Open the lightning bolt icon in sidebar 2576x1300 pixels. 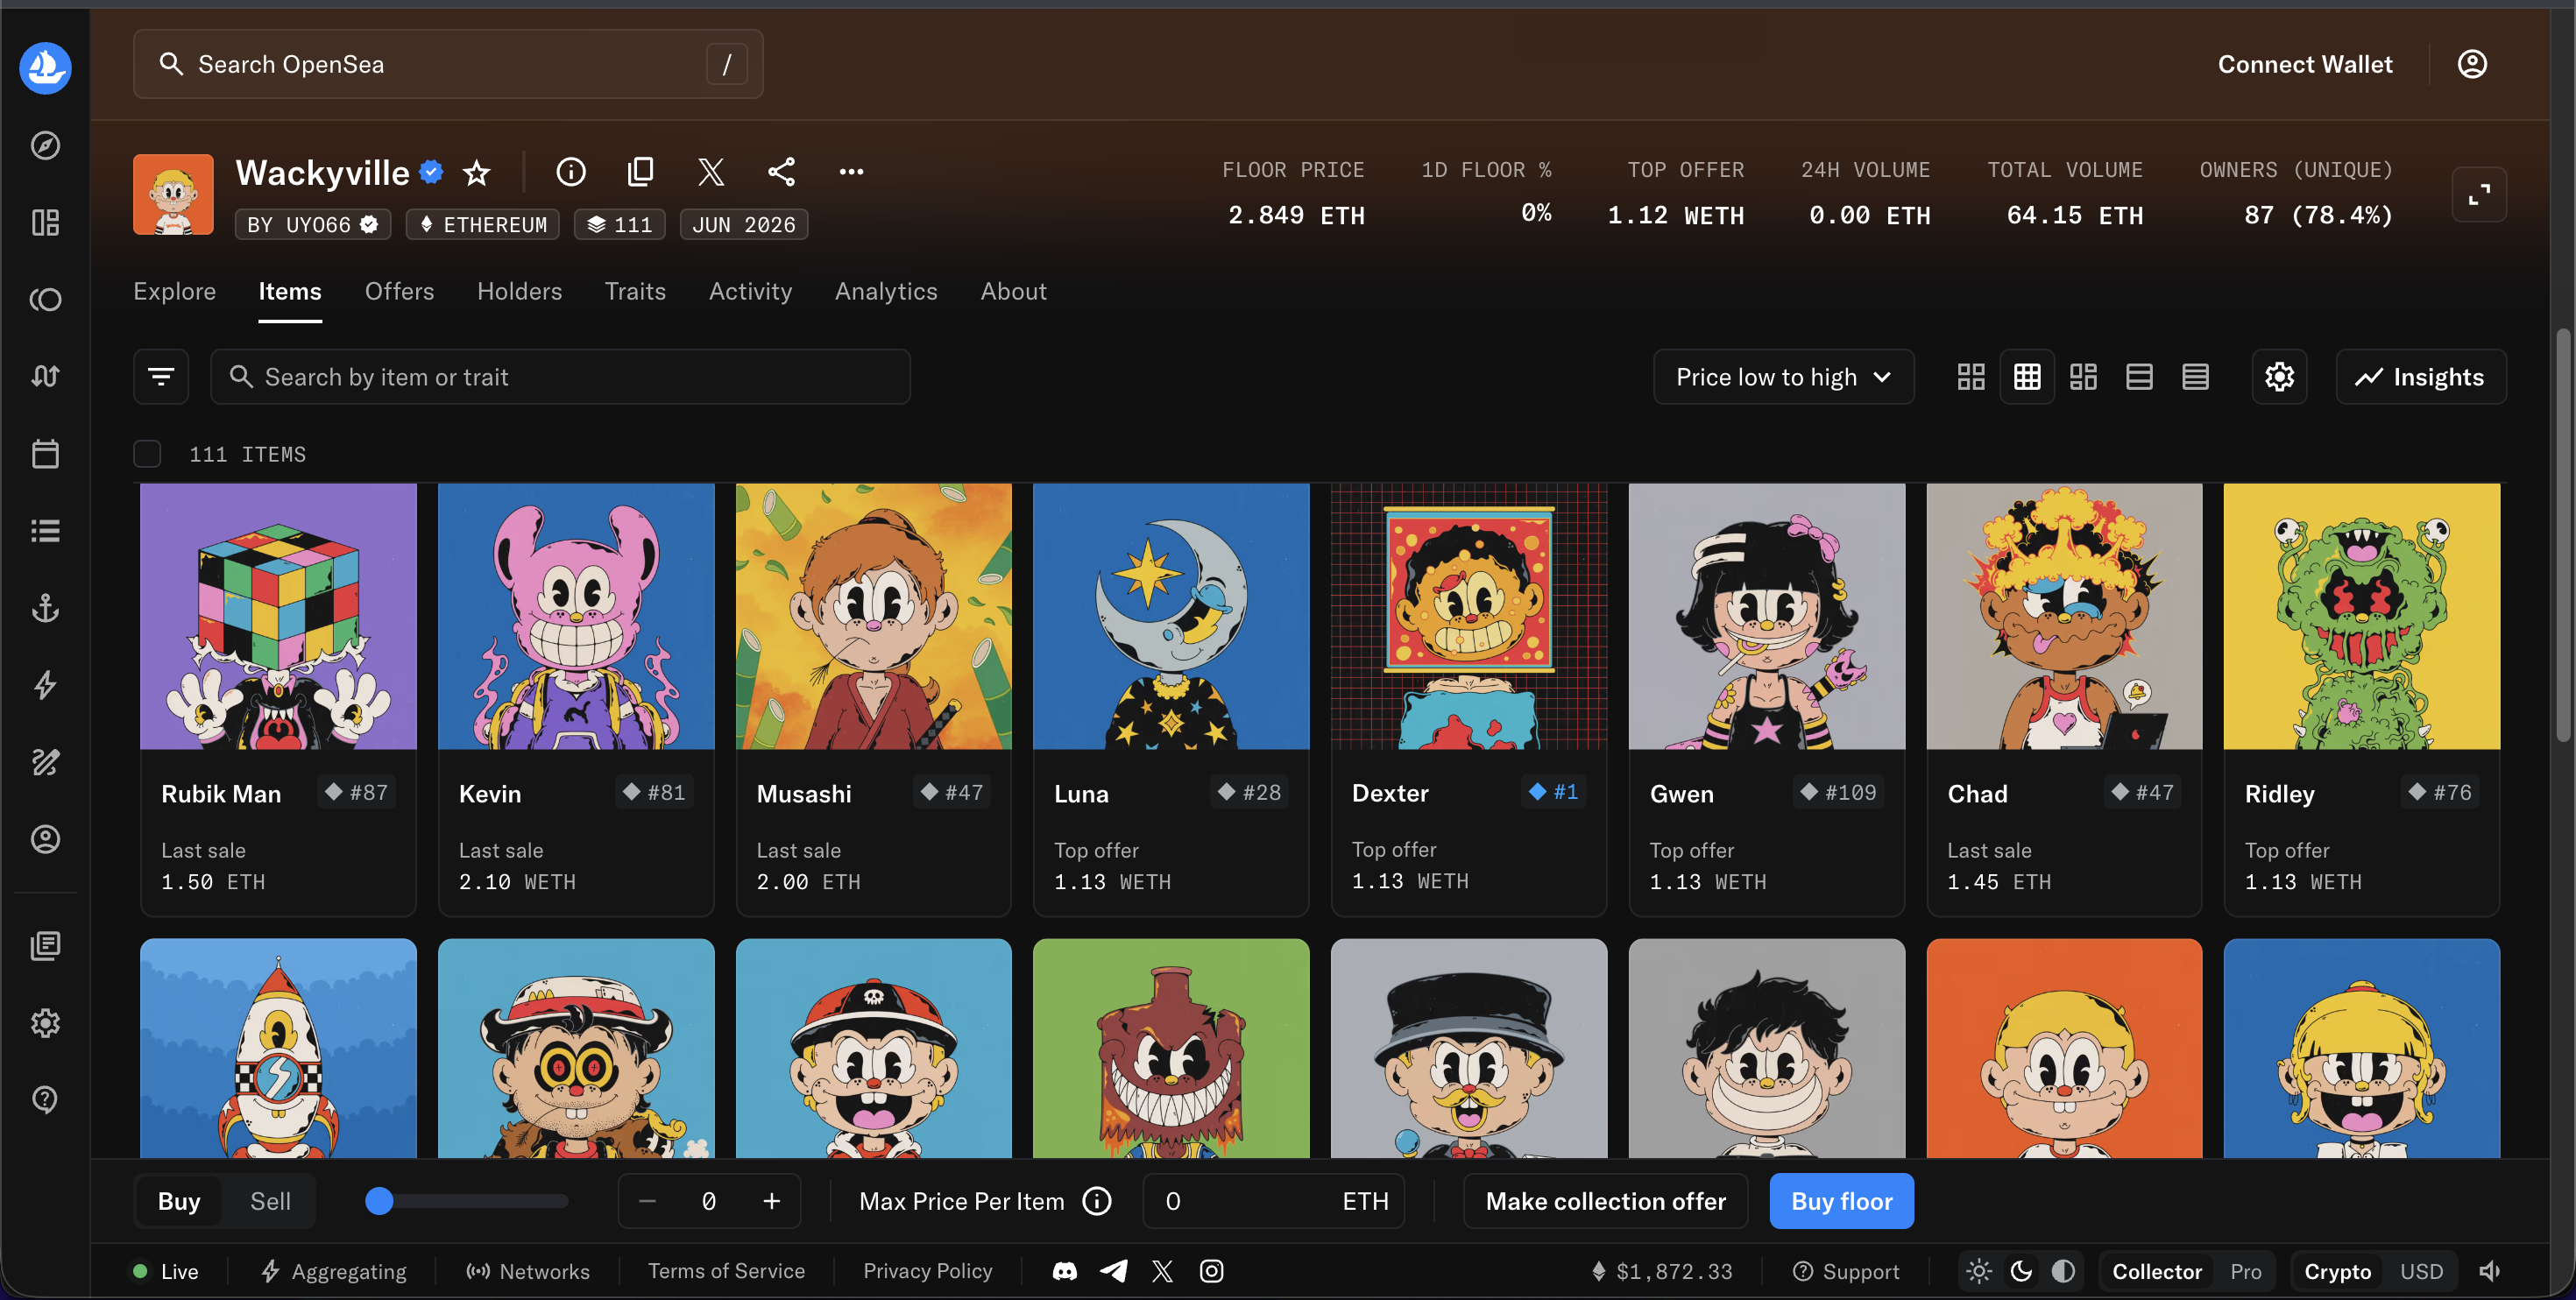[45, 685]
